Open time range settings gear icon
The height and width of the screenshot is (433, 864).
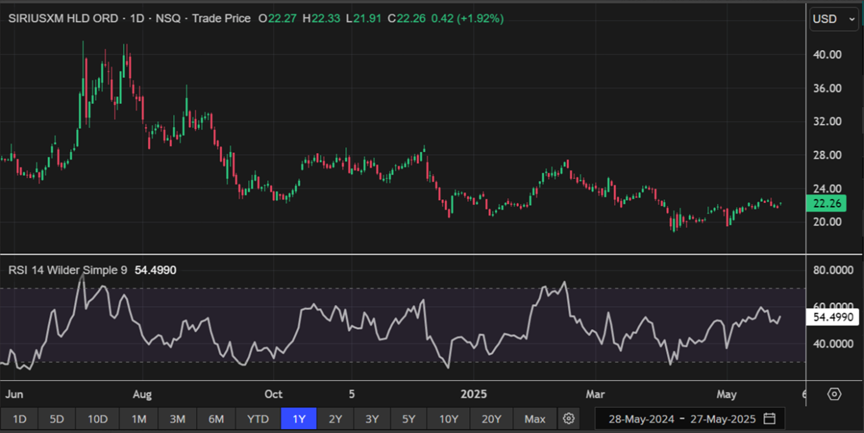coord(569,418)
